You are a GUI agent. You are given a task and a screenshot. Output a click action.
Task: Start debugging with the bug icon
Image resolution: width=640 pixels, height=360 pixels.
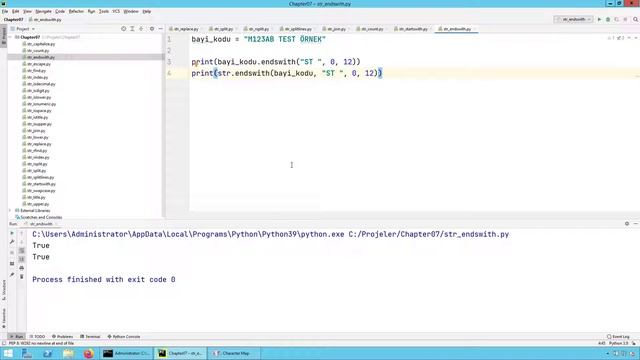(x=608, y=19)
